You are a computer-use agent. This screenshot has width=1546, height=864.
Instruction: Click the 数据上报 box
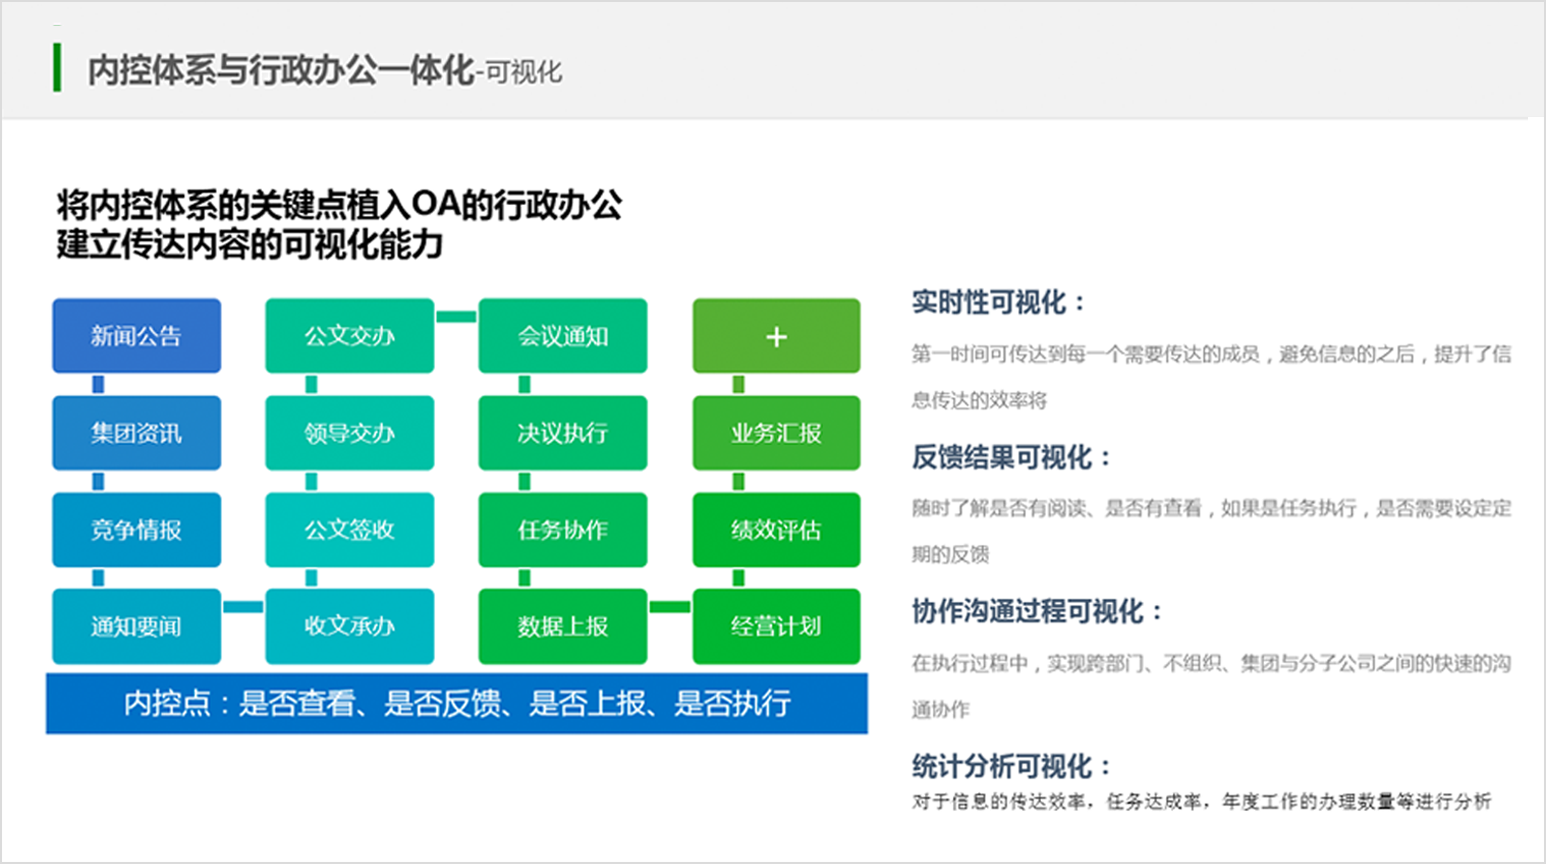pyautogui.click(x=562, y=627)
